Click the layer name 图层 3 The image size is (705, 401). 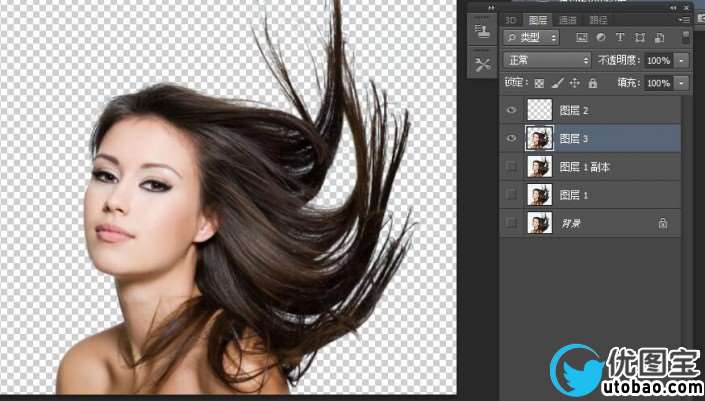[x=574, y=138]
